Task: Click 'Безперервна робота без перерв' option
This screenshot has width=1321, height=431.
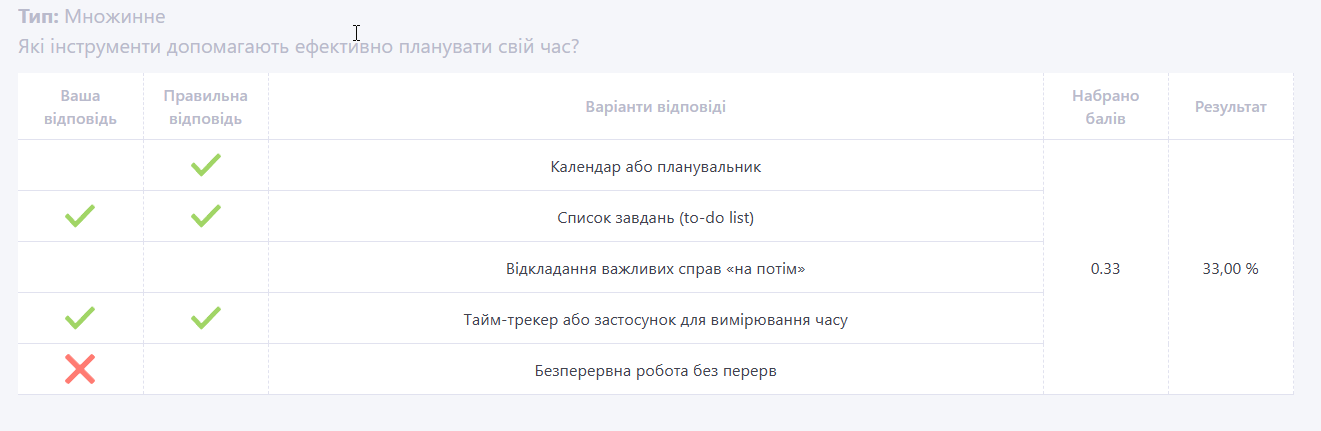Action: coord(655,371)
